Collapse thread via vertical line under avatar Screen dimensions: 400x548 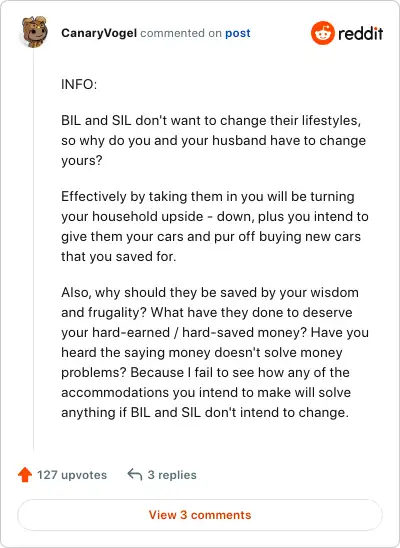[34, 250]
